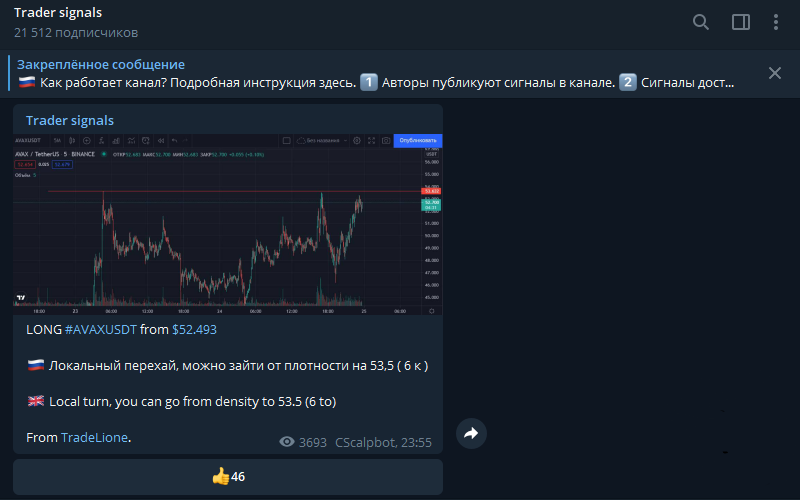Open the AVAXUSDT chart image preview

(228, 224)
